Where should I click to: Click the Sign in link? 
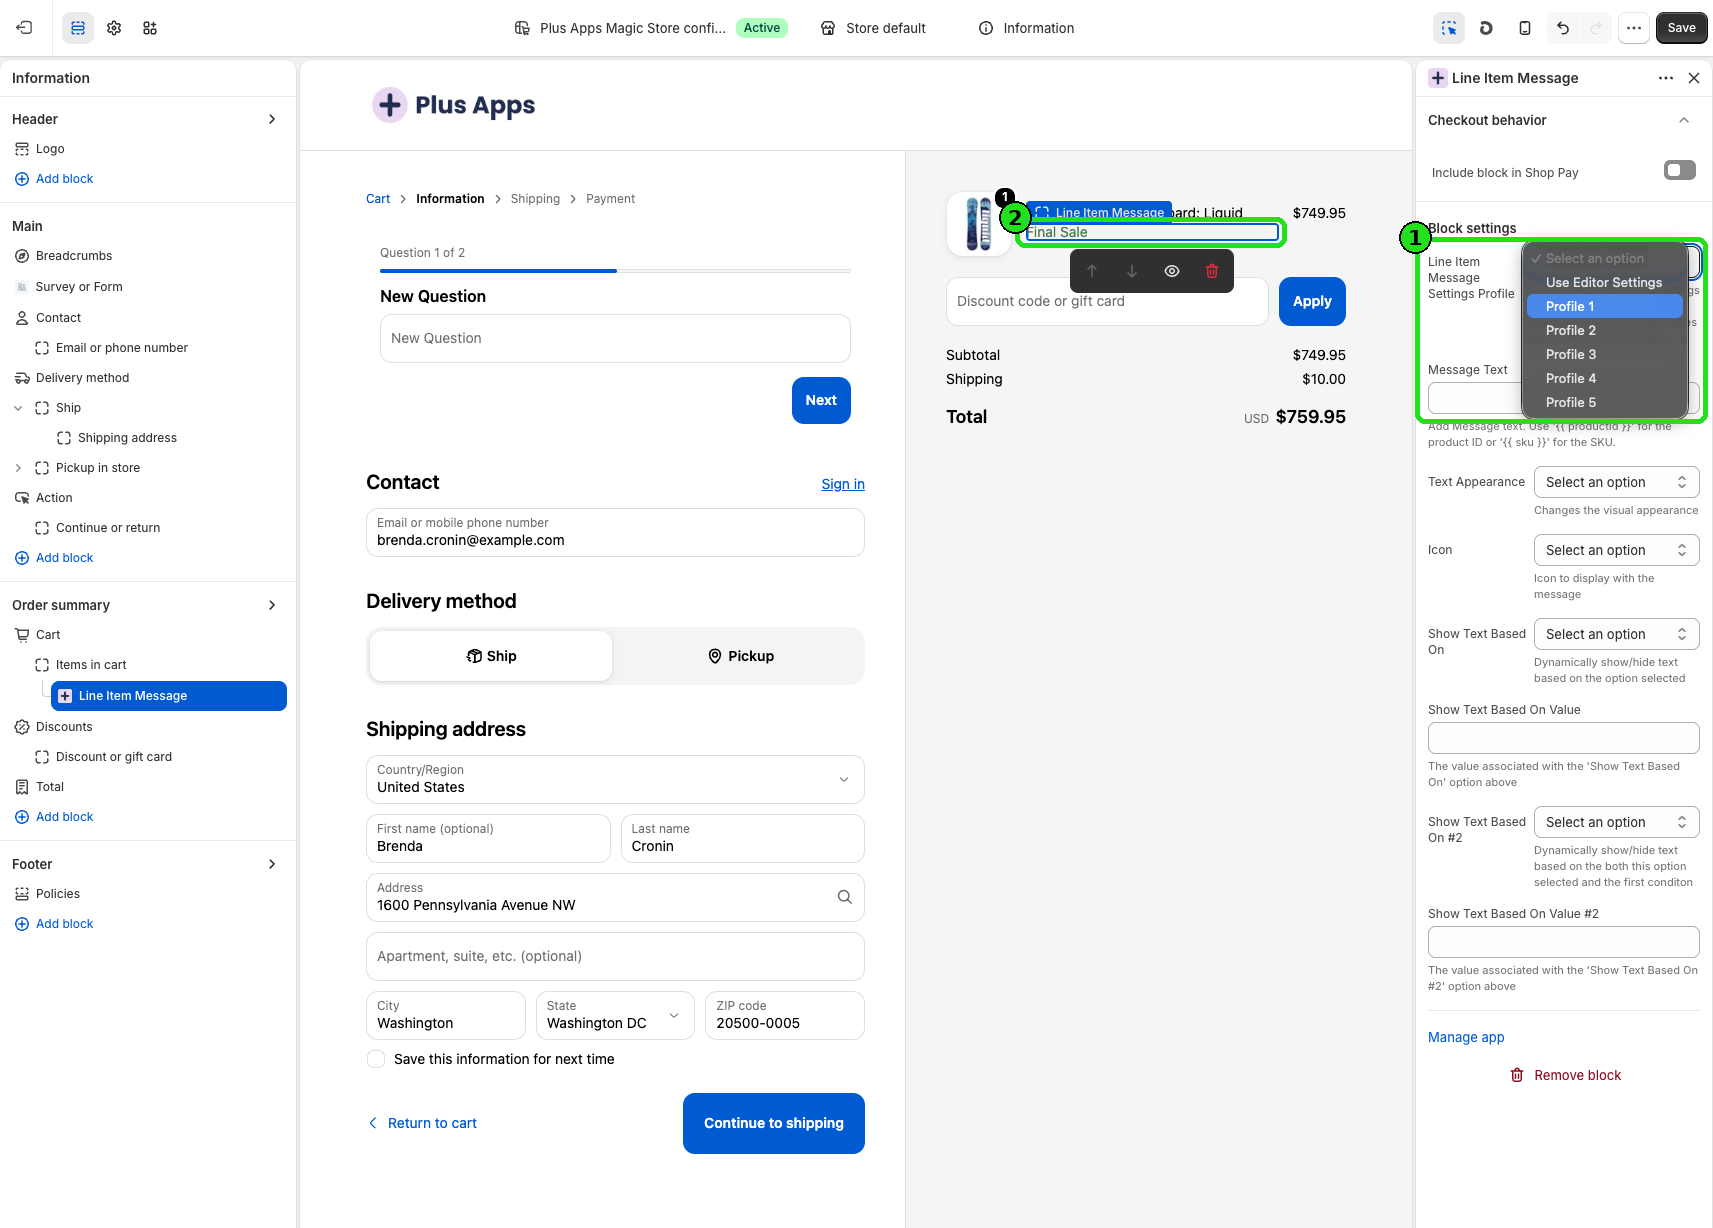(x=843, y=484)
